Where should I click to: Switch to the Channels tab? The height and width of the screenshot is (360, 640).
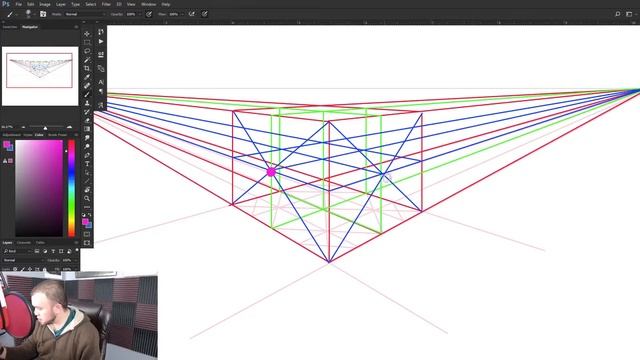(24, 242)
